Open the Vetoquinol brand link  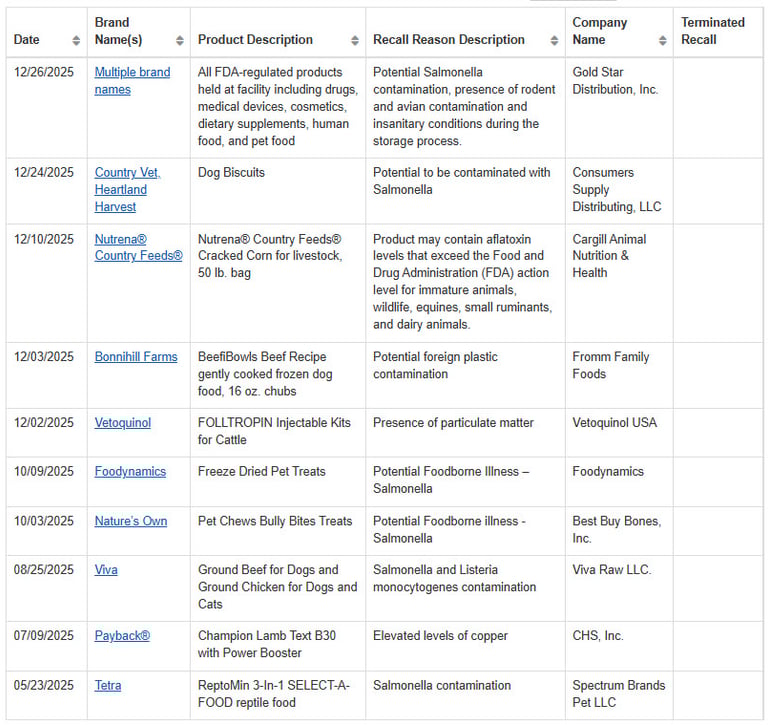[122, 423]
